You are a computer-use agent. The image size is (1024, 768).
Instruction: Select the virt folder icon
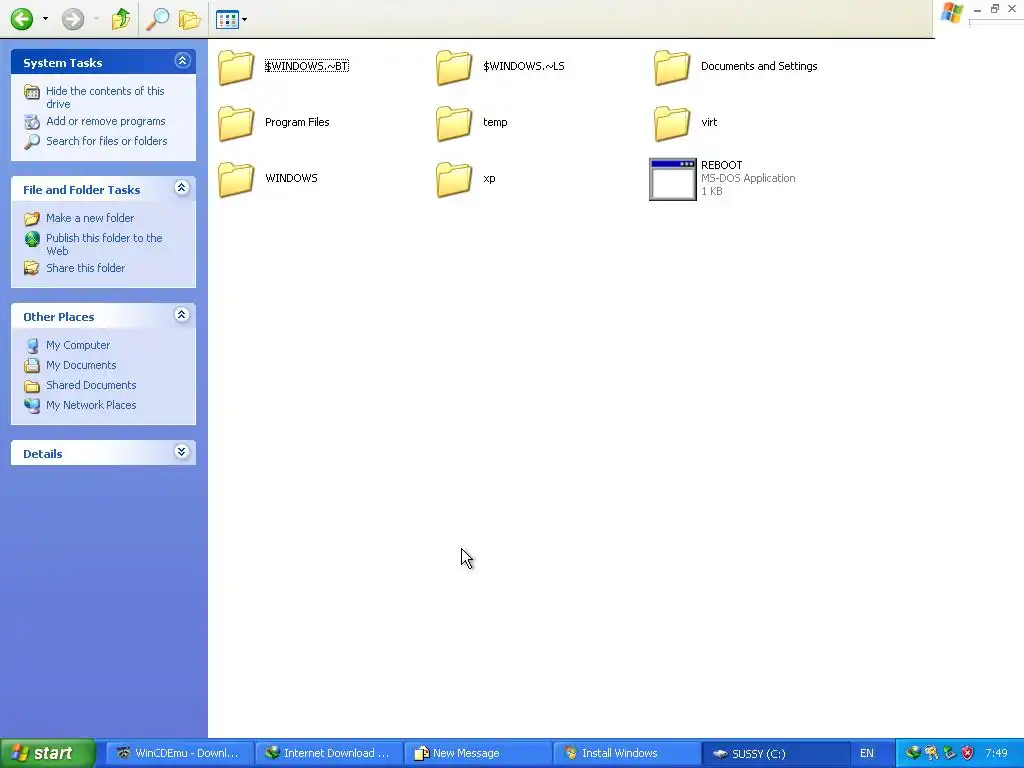(671, 123)
